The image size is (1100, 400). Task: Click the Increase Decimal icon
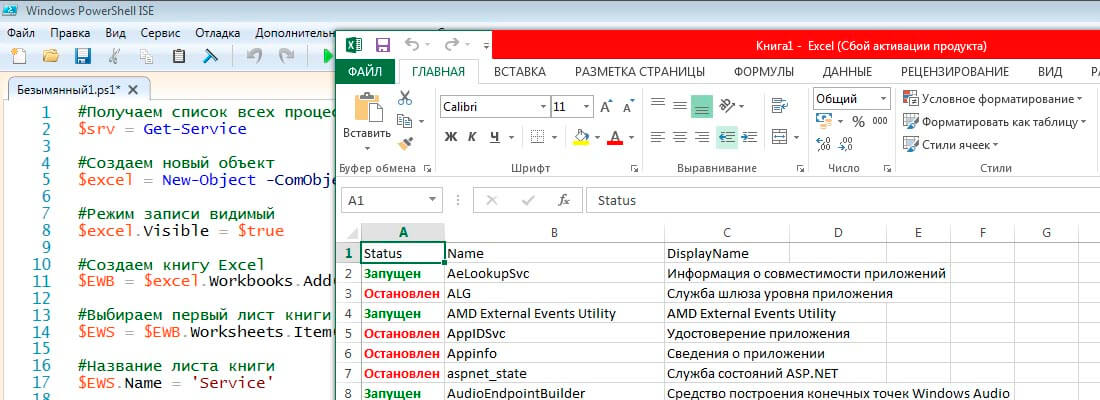pyautogui.click(x=824, y=144)
